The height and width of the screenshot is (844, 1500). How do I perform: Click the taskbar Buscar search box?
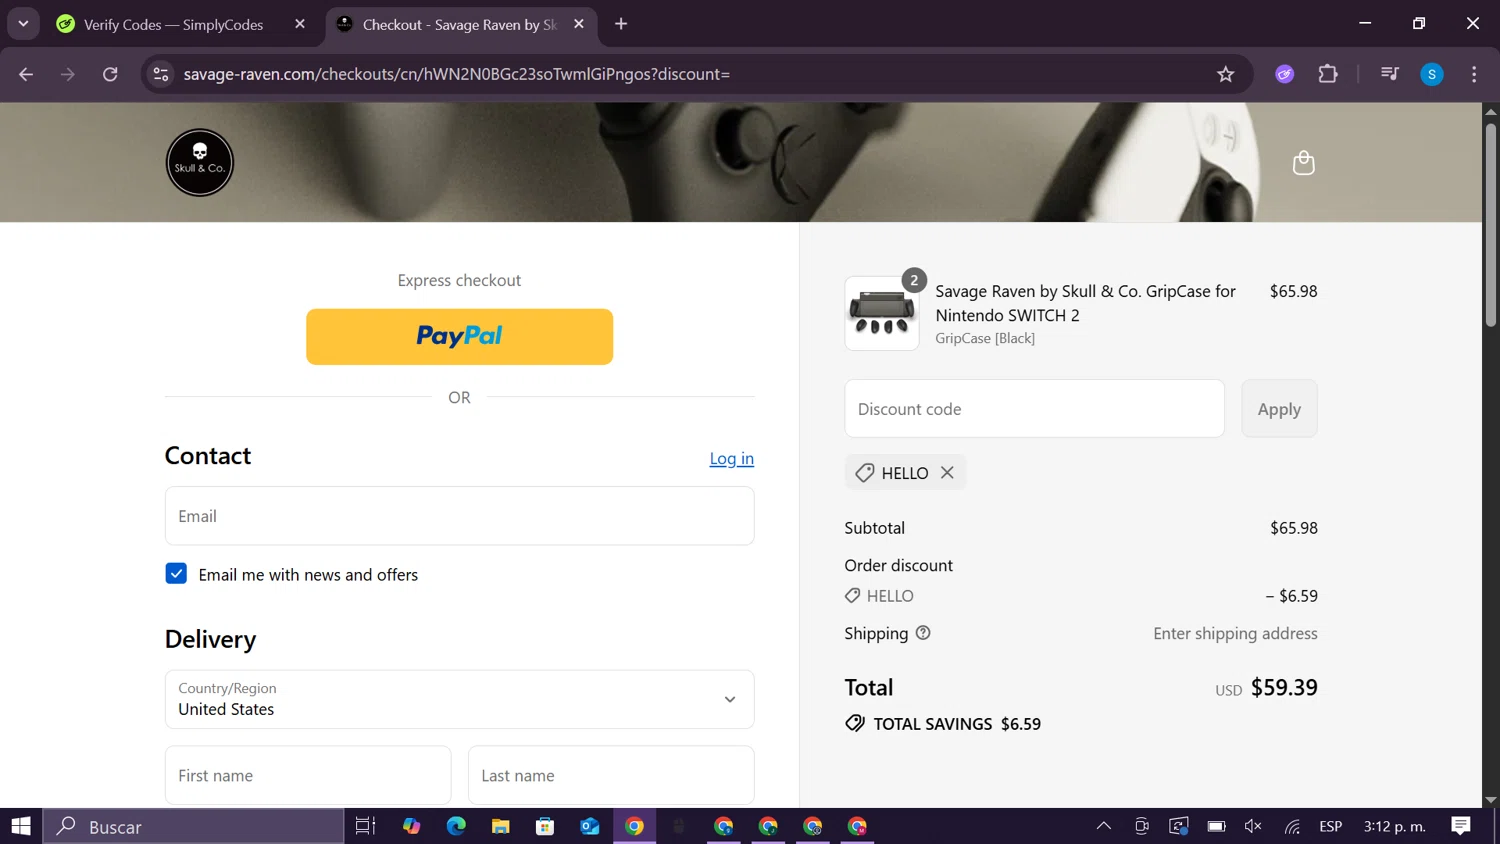coord(194,826)
